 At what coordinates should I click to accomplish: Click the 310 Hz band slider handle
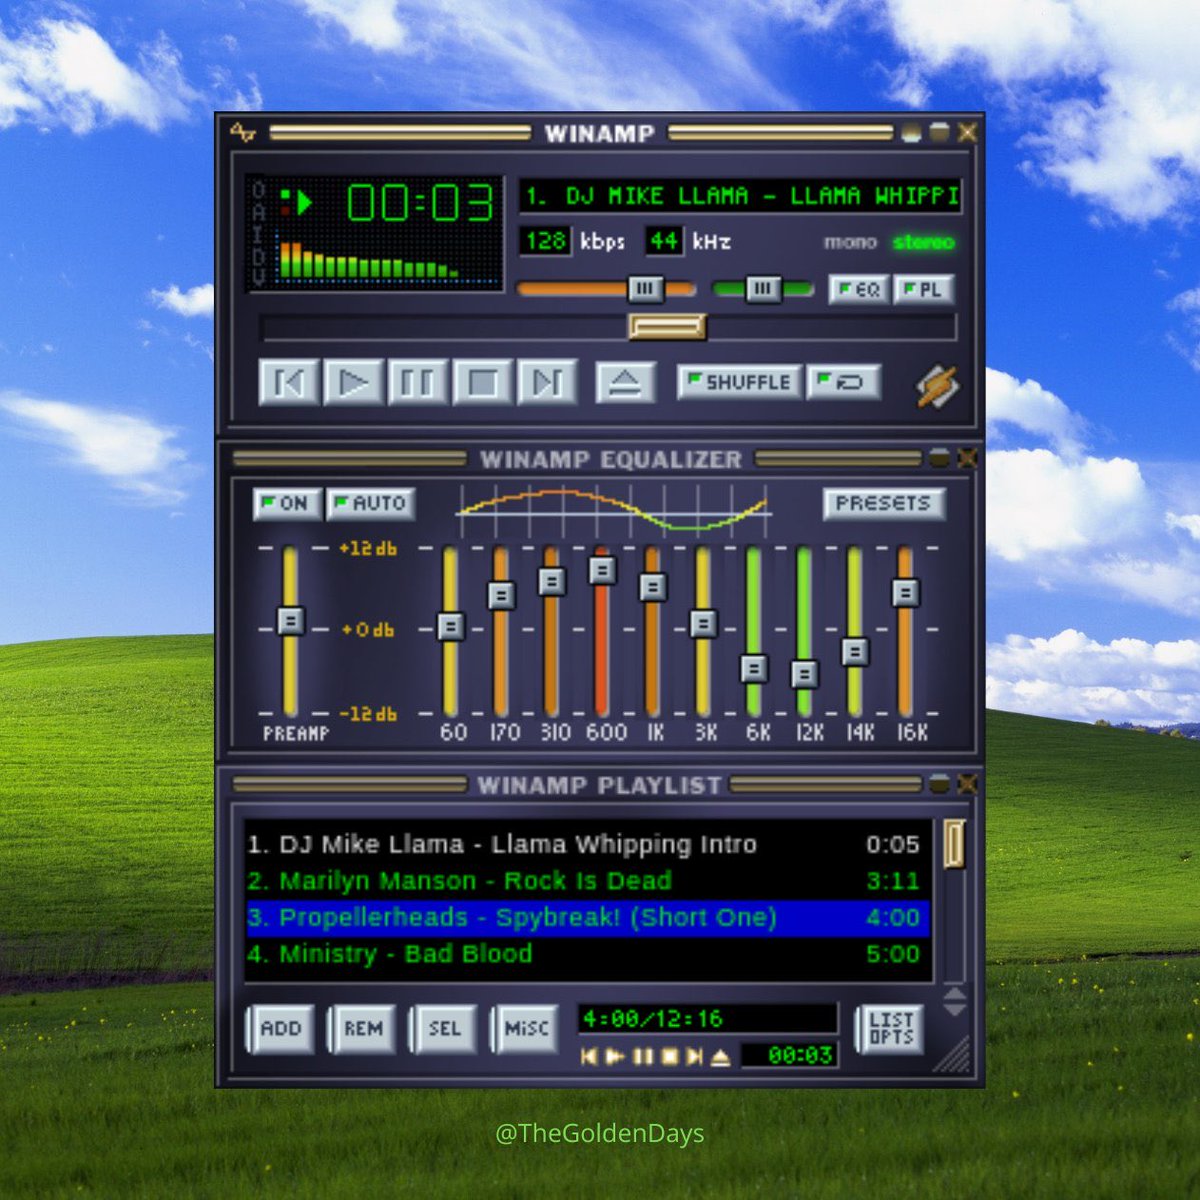(552, 582)
